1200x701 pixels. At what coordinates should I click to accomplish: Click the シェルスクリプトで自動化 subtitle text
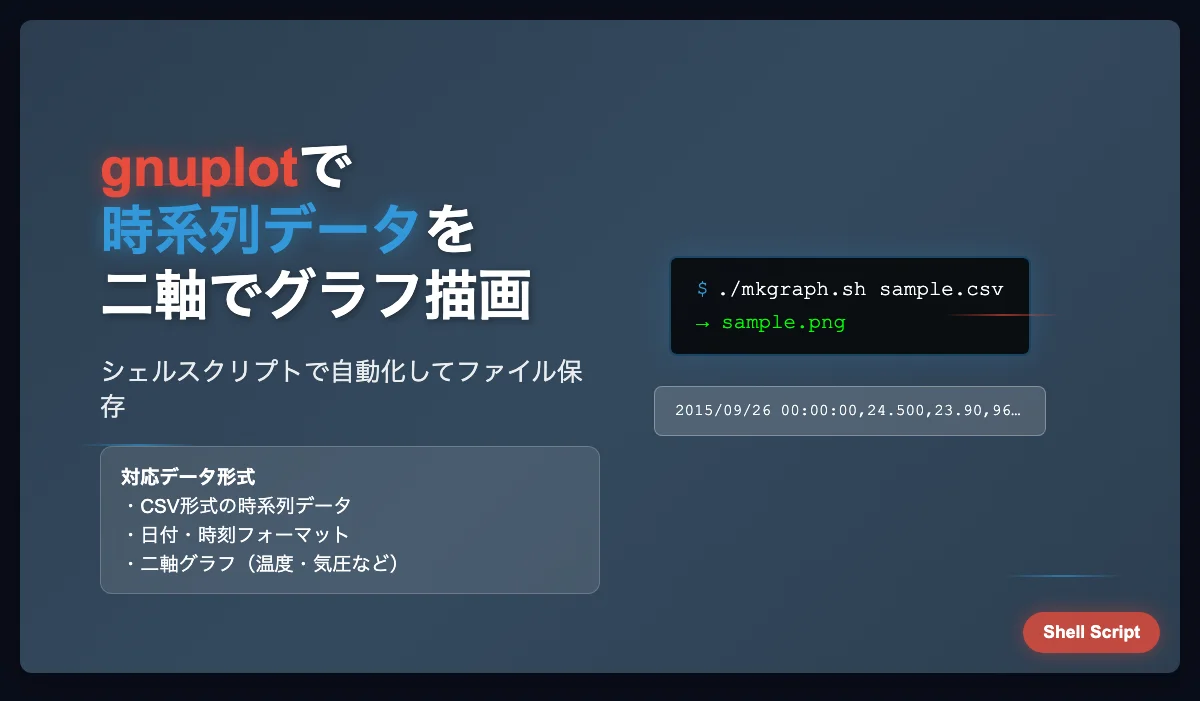(340, 372)
